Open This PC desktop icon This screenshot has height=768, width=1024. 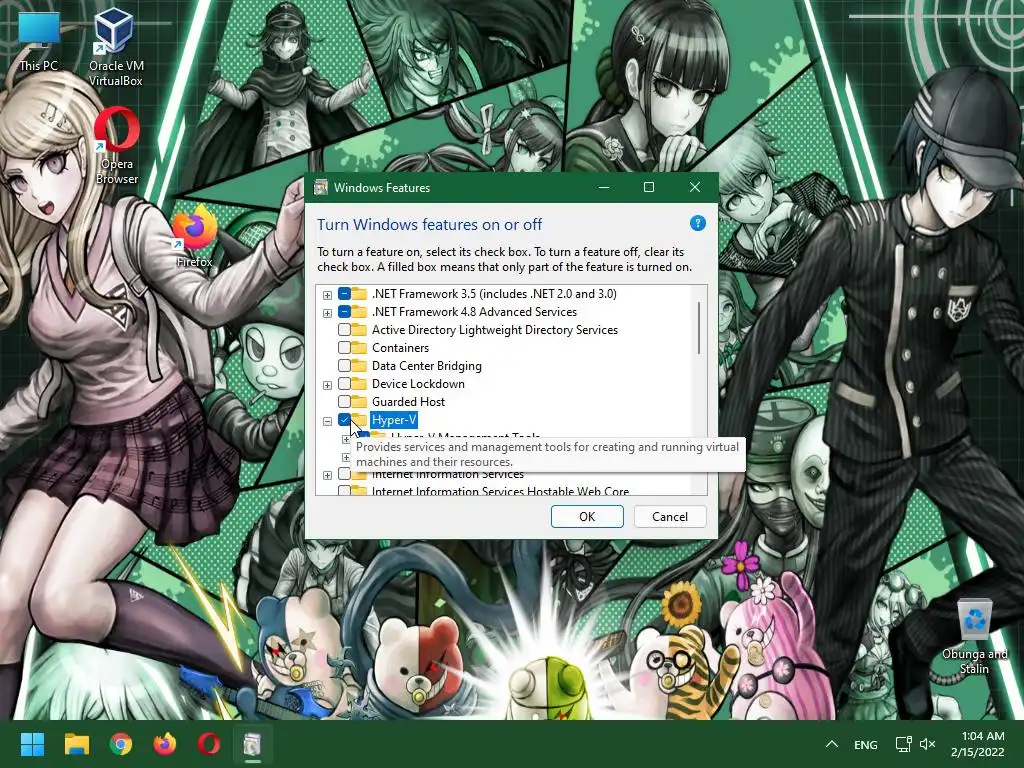(39, 40)
